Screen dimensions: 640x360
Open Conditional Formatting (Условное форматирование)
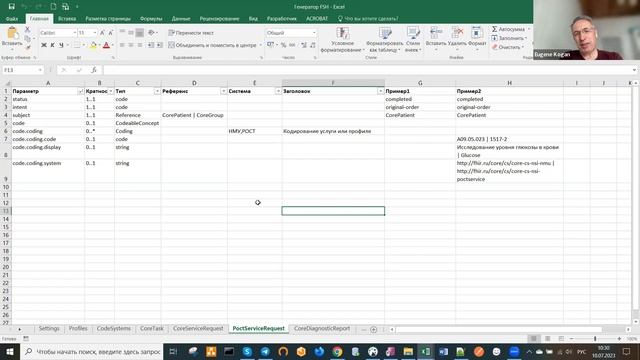(x=342, y=40)
